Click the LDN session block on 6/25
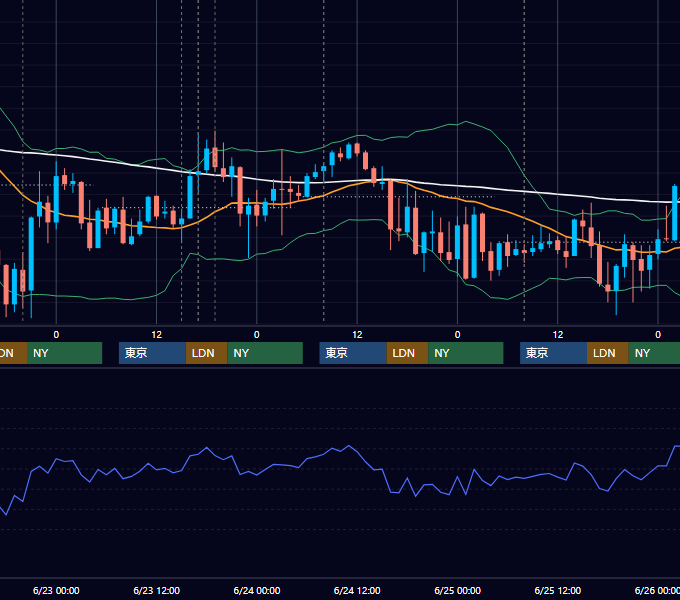Screen dimensions: 680x600 pyautogui.click(x=608, y=353)
